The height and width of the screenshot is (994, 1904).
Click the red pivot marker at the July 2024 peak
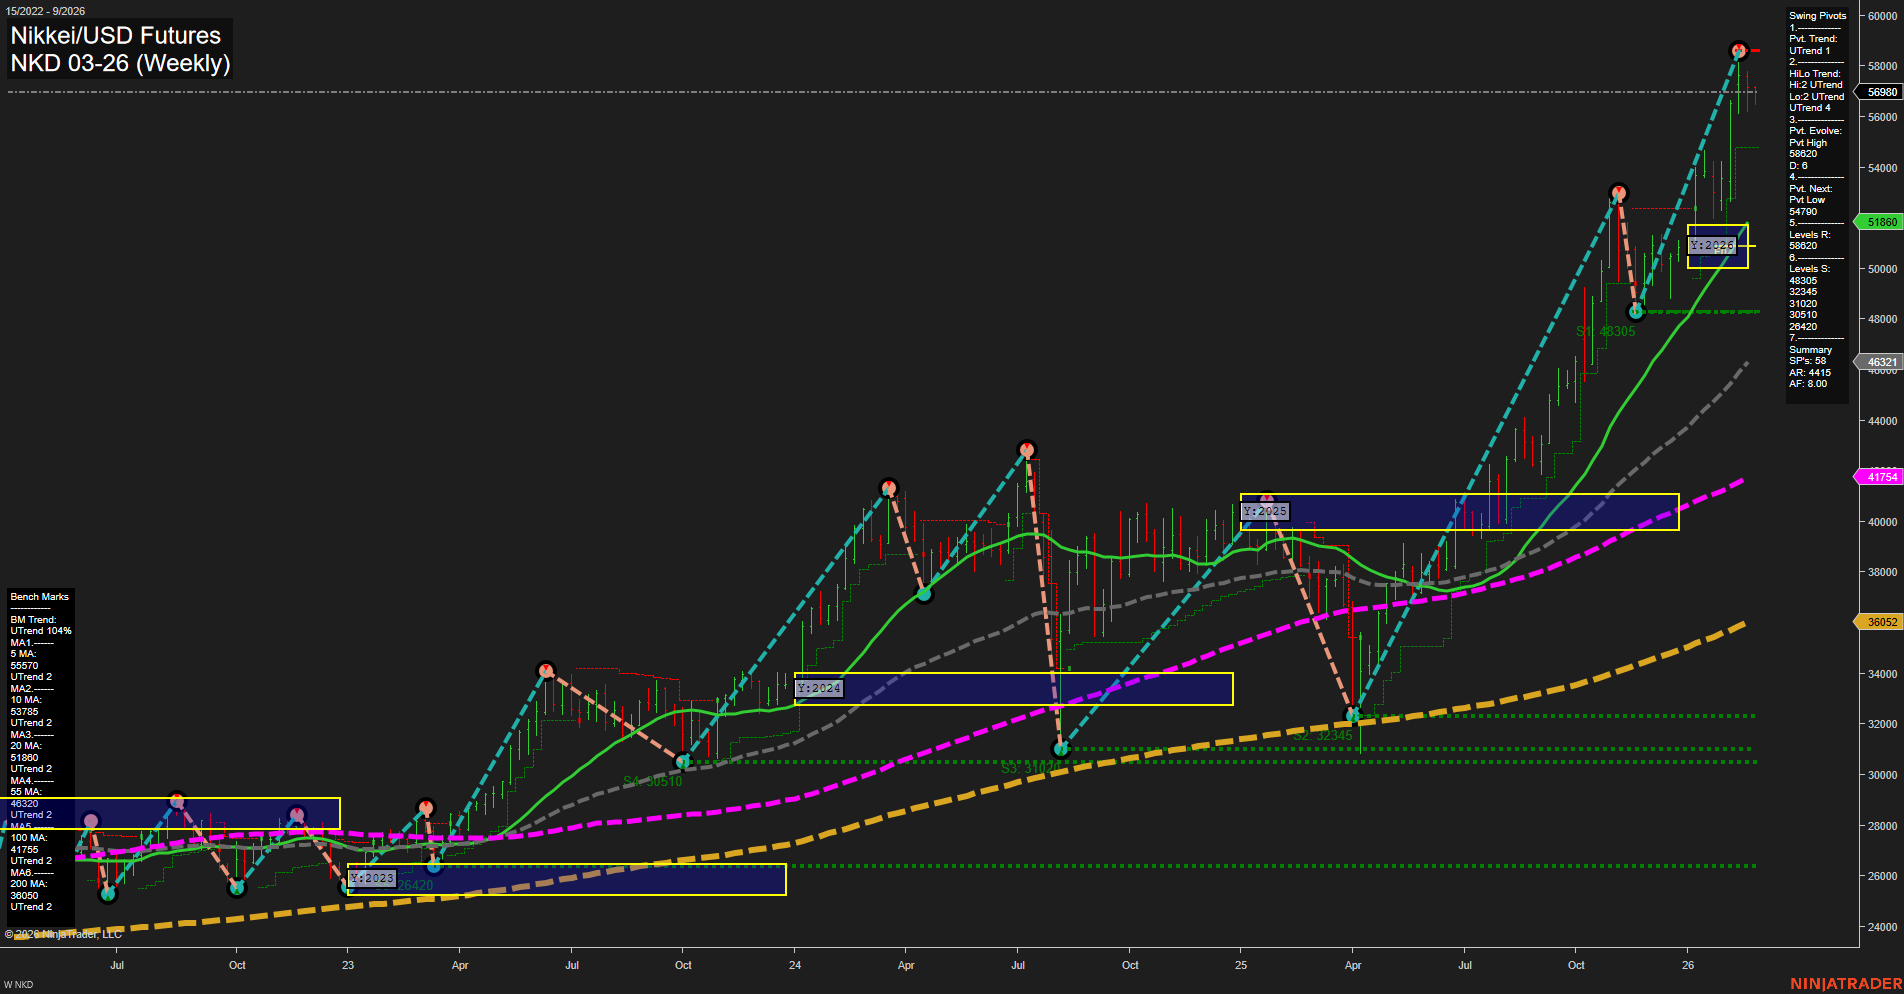[1028, 450]
